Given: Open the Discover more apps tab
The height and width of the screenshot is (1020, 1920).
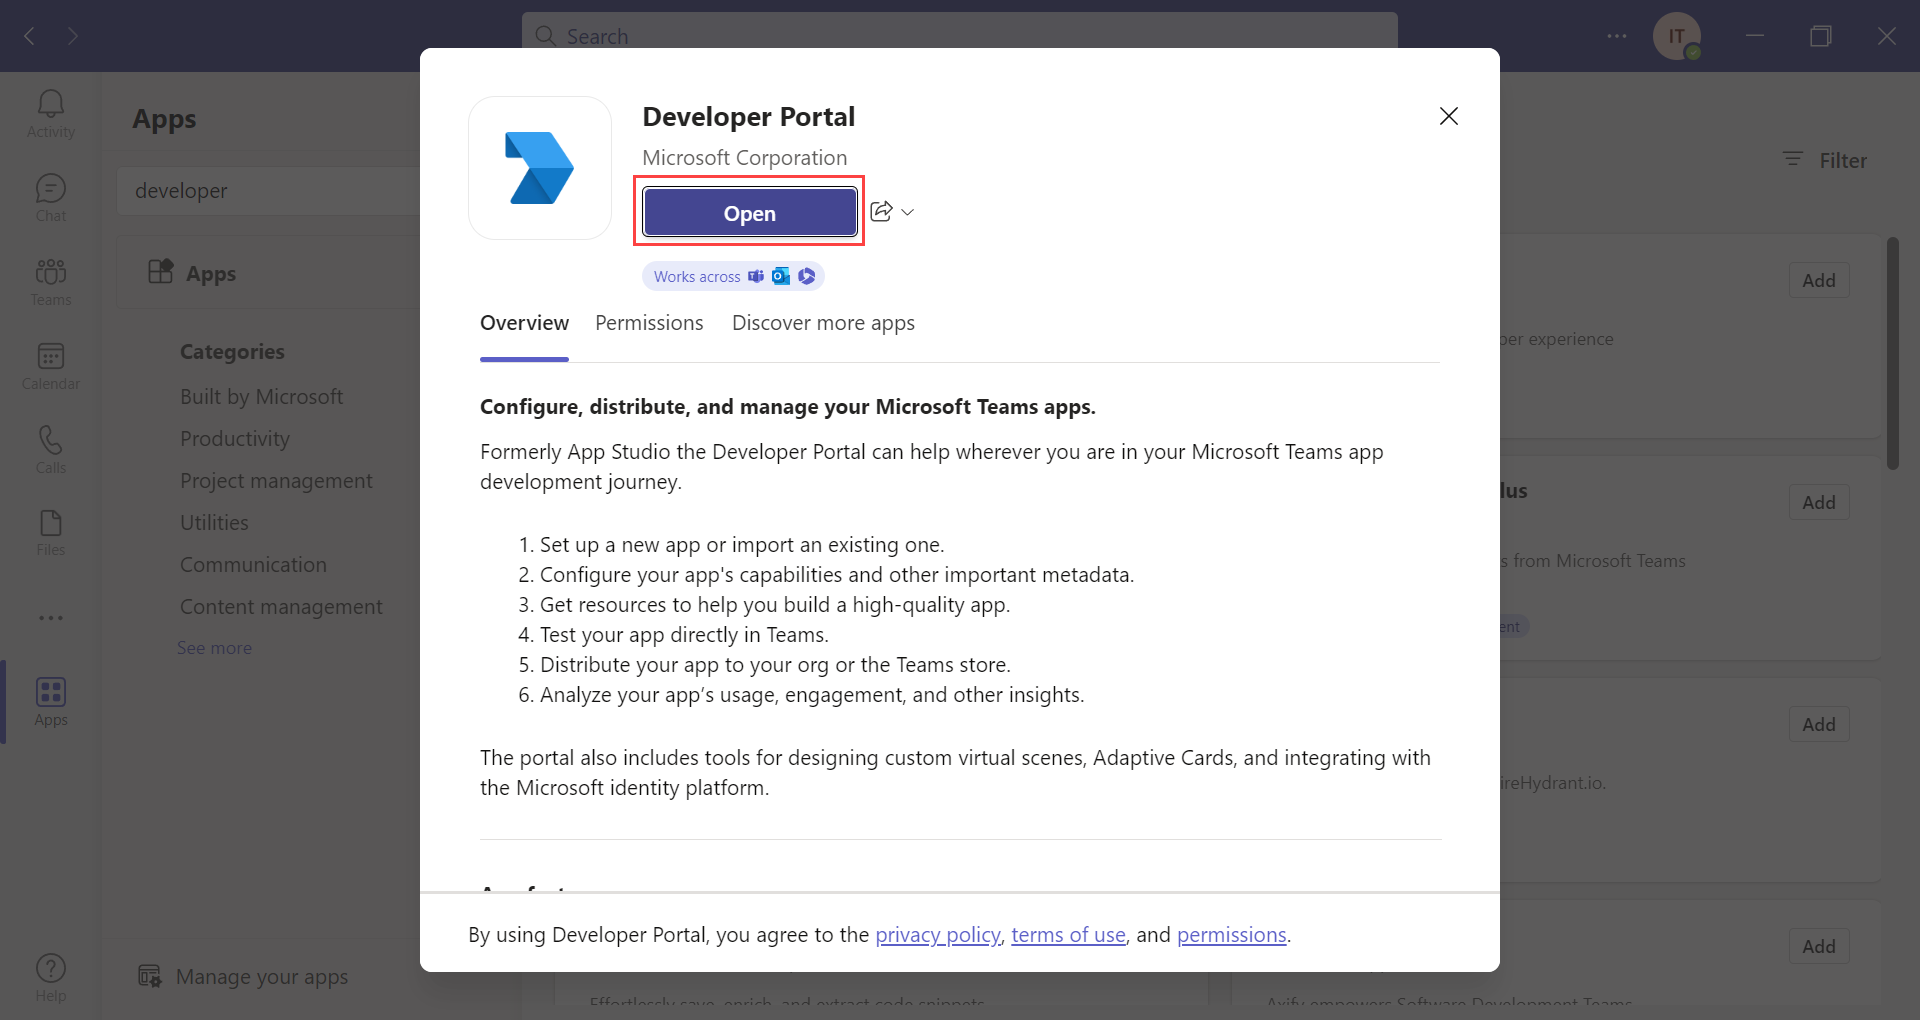Looking at the screenshot, I should (x=822, y=322).
